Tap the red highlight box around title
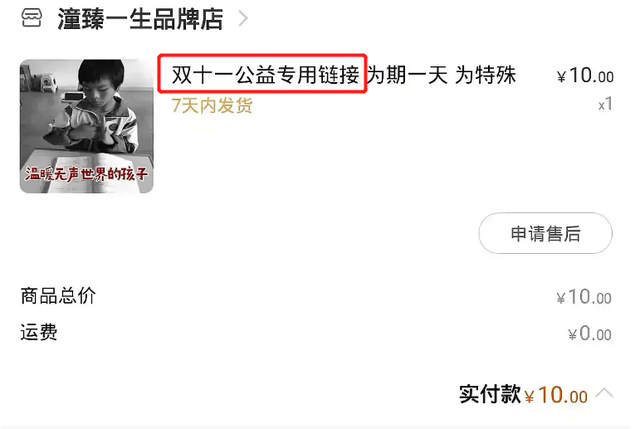This screenshot has width=640, height=429. 262,73
